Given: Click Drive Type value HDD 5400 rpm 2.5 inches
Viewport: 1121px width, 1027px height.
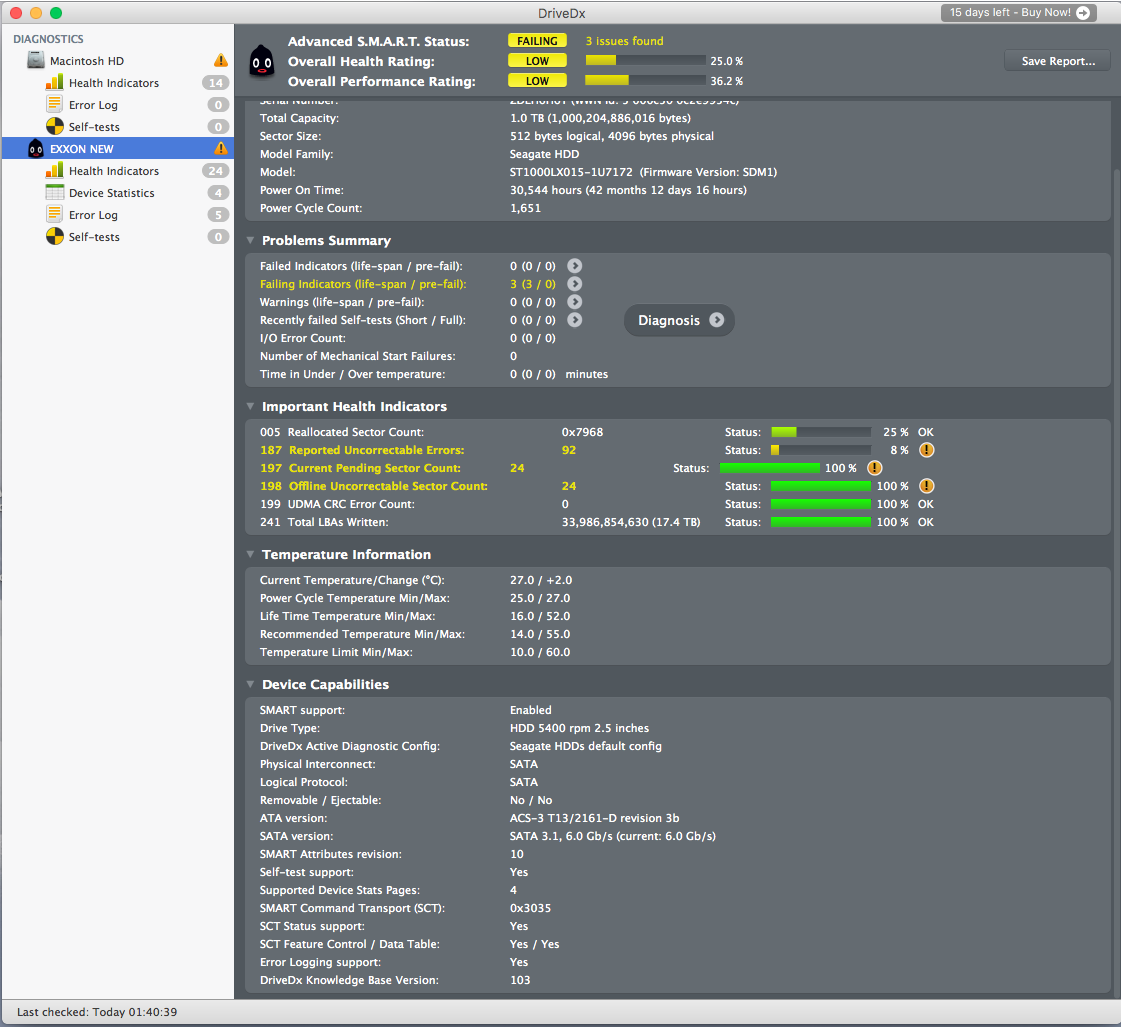Looking at the screenshot, I should coord(579,728).
